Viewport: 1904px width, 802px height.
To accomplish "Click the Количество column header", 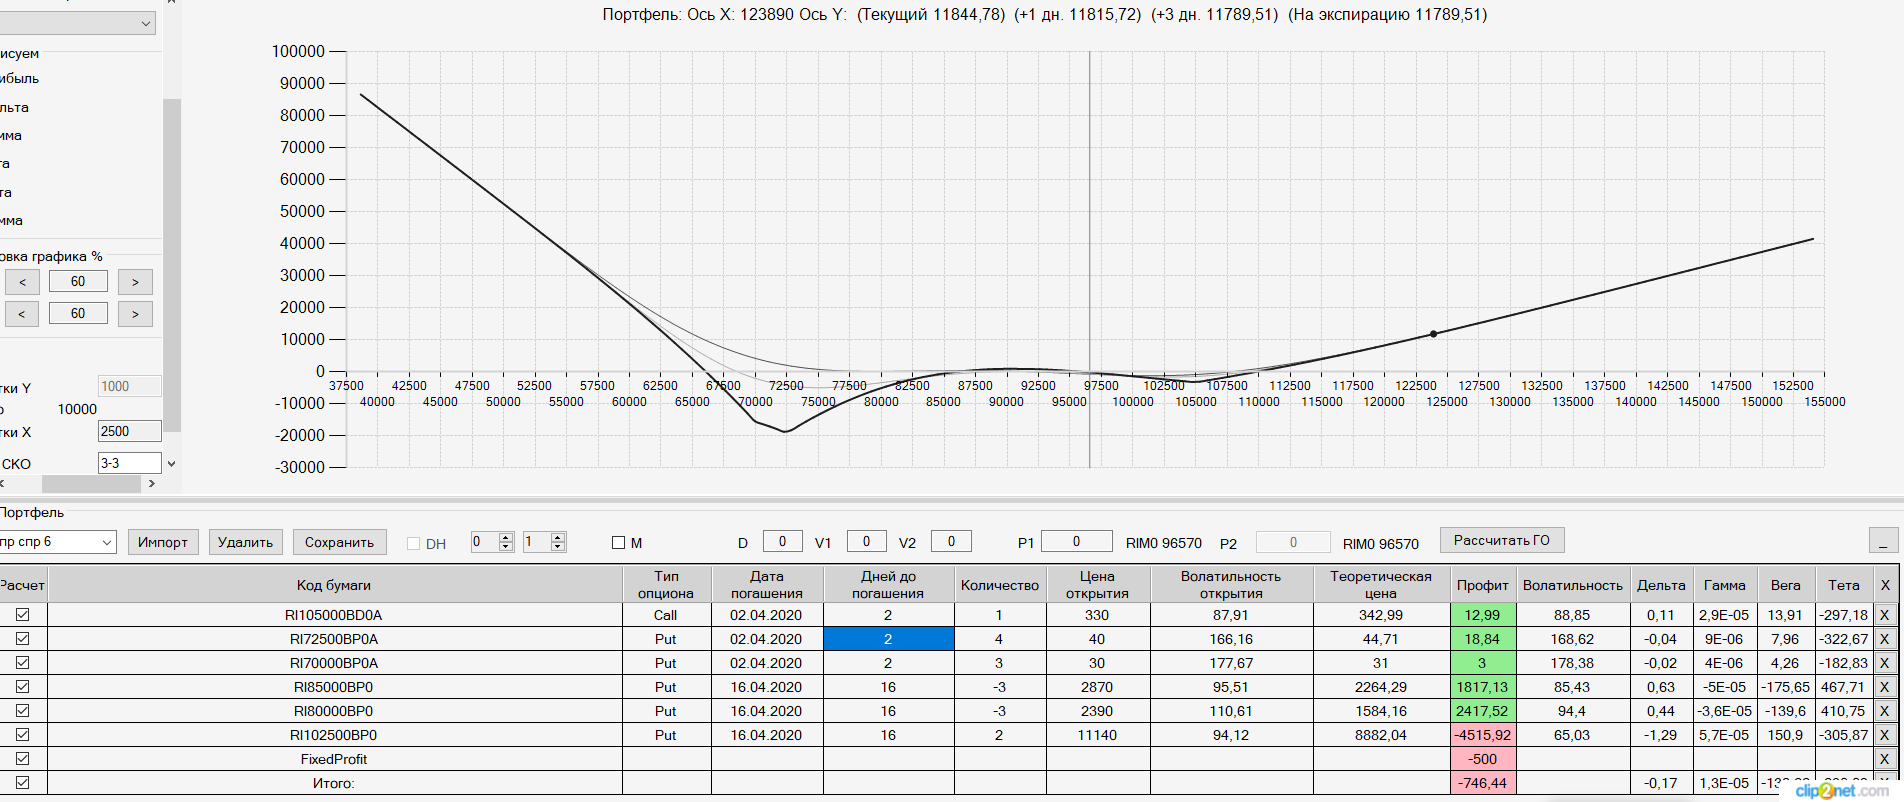I will pyautogui.click(x=1000, y=585).
